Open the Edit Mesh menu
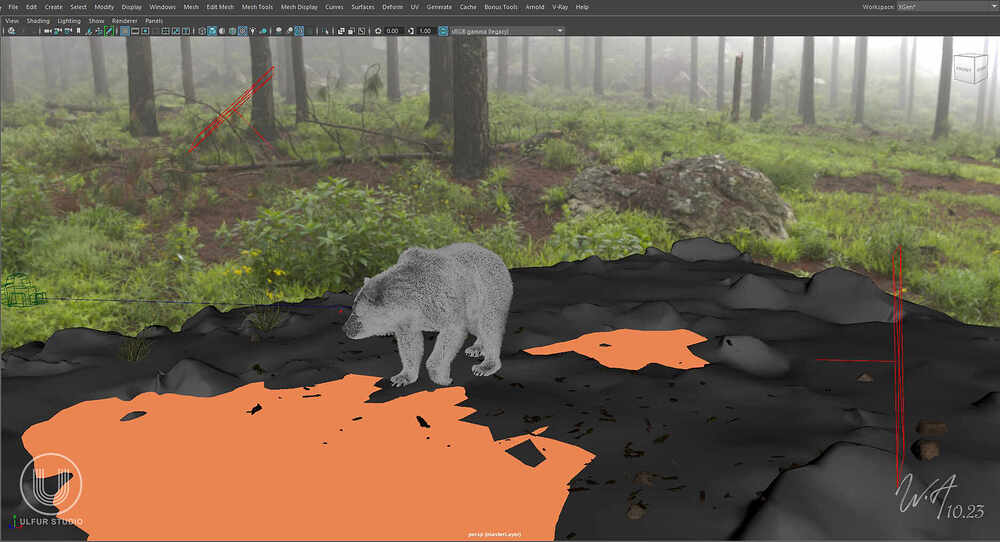 (220, 7)
